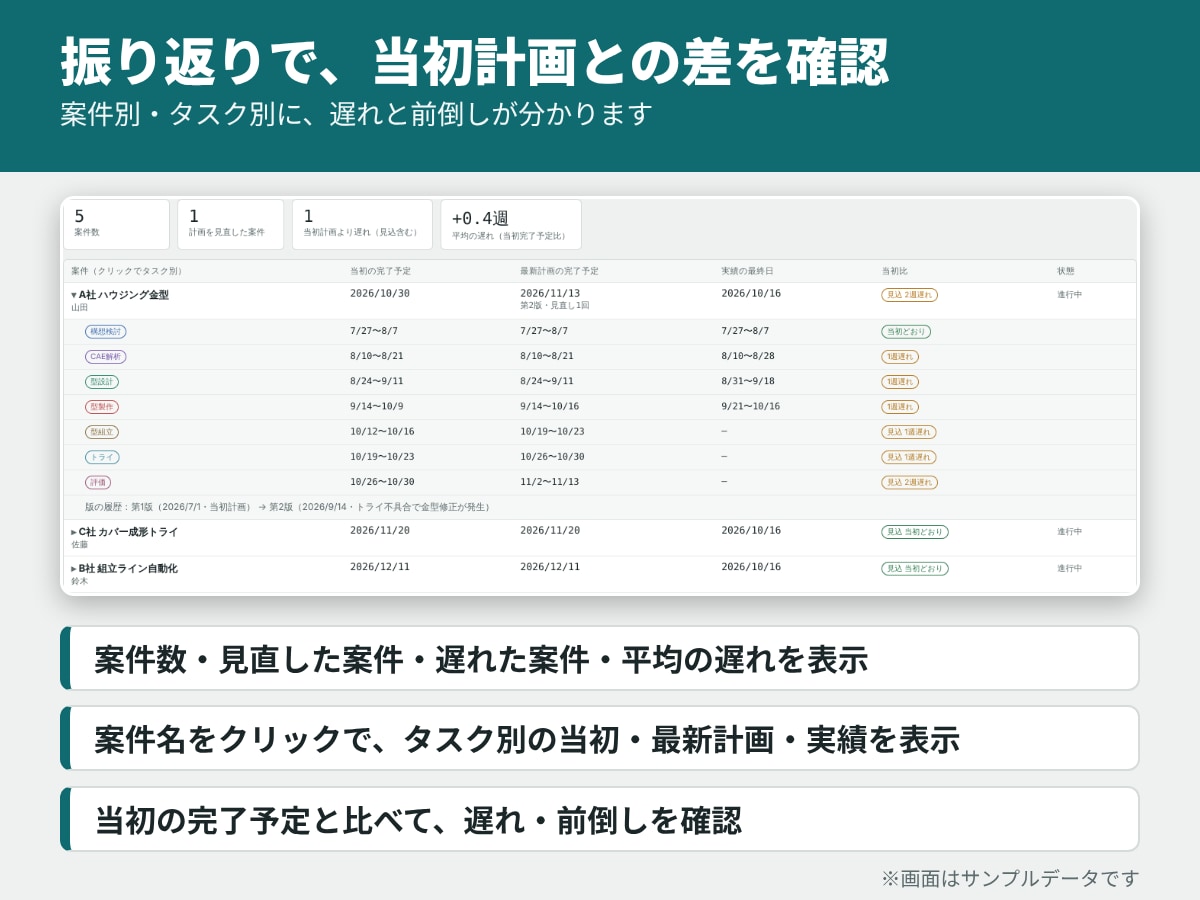Click the 案件数 summary card showing 5
Viewport: 1200px width, 900px height.
117,224
